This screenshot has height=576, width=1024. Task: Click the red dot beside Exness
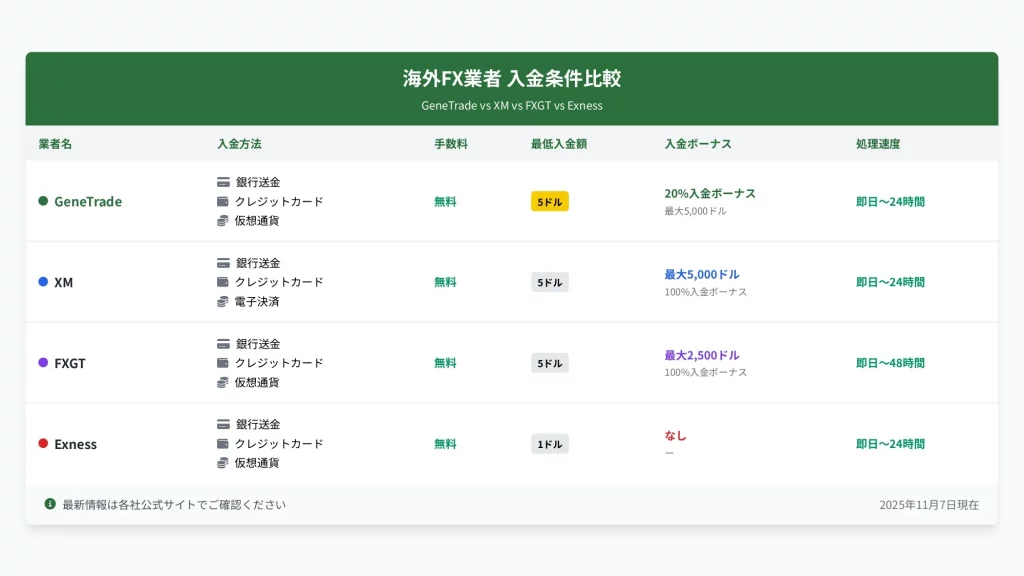click(x=43, y=443)
